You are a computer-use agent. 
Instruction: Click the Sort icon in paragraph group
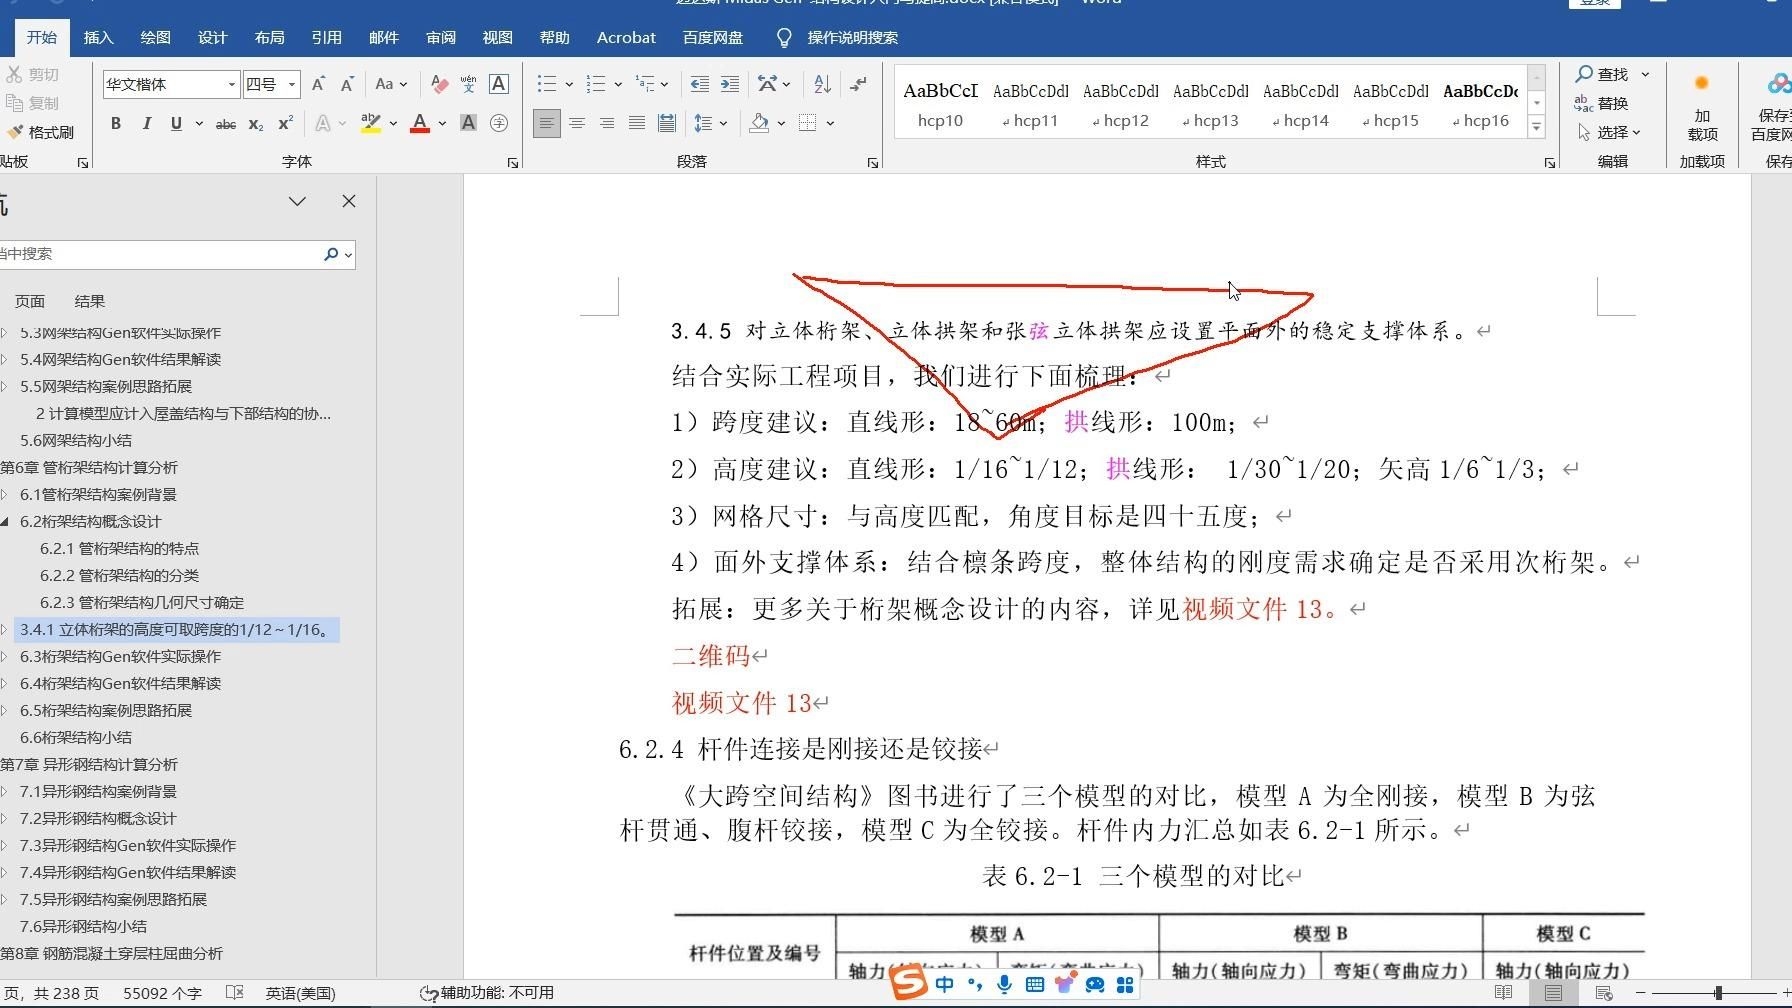[820, 84]
